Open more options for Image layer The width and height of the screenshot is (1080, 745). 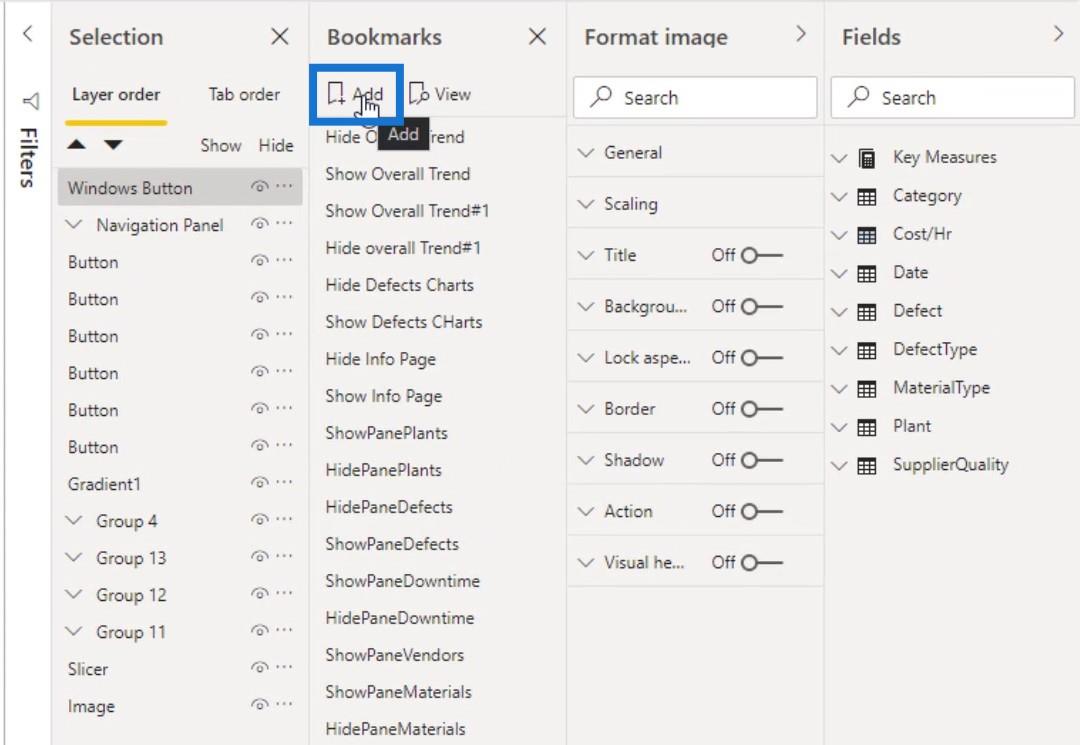(284, 704)
